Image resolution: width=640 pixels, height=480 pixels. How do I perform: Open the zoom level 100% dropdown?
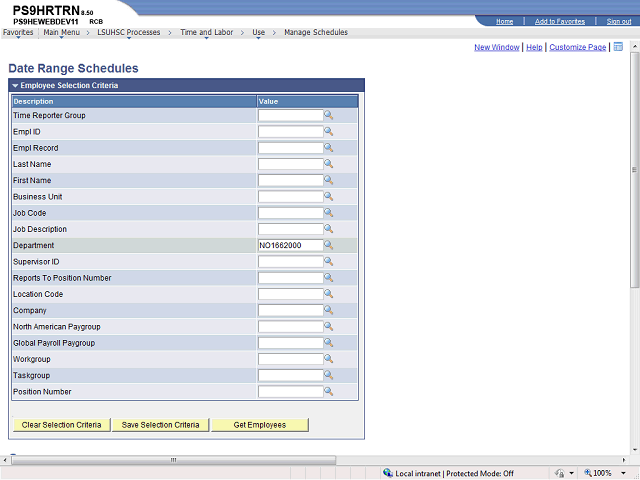coord(608,473)
